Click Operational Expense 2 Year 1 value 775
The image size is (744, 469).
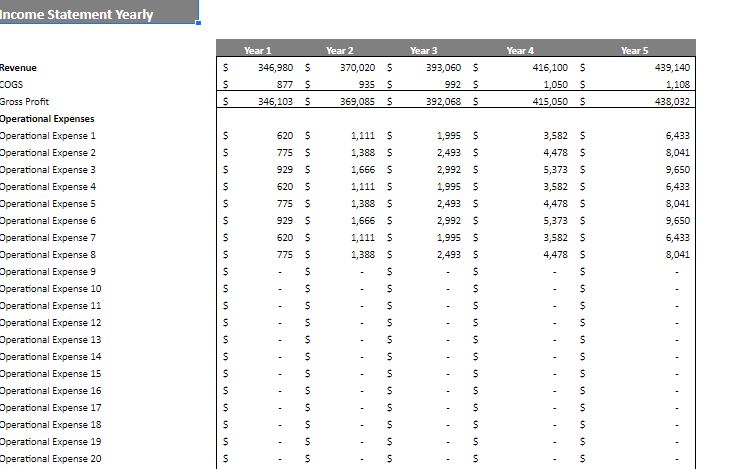click(x=285, y=153)
